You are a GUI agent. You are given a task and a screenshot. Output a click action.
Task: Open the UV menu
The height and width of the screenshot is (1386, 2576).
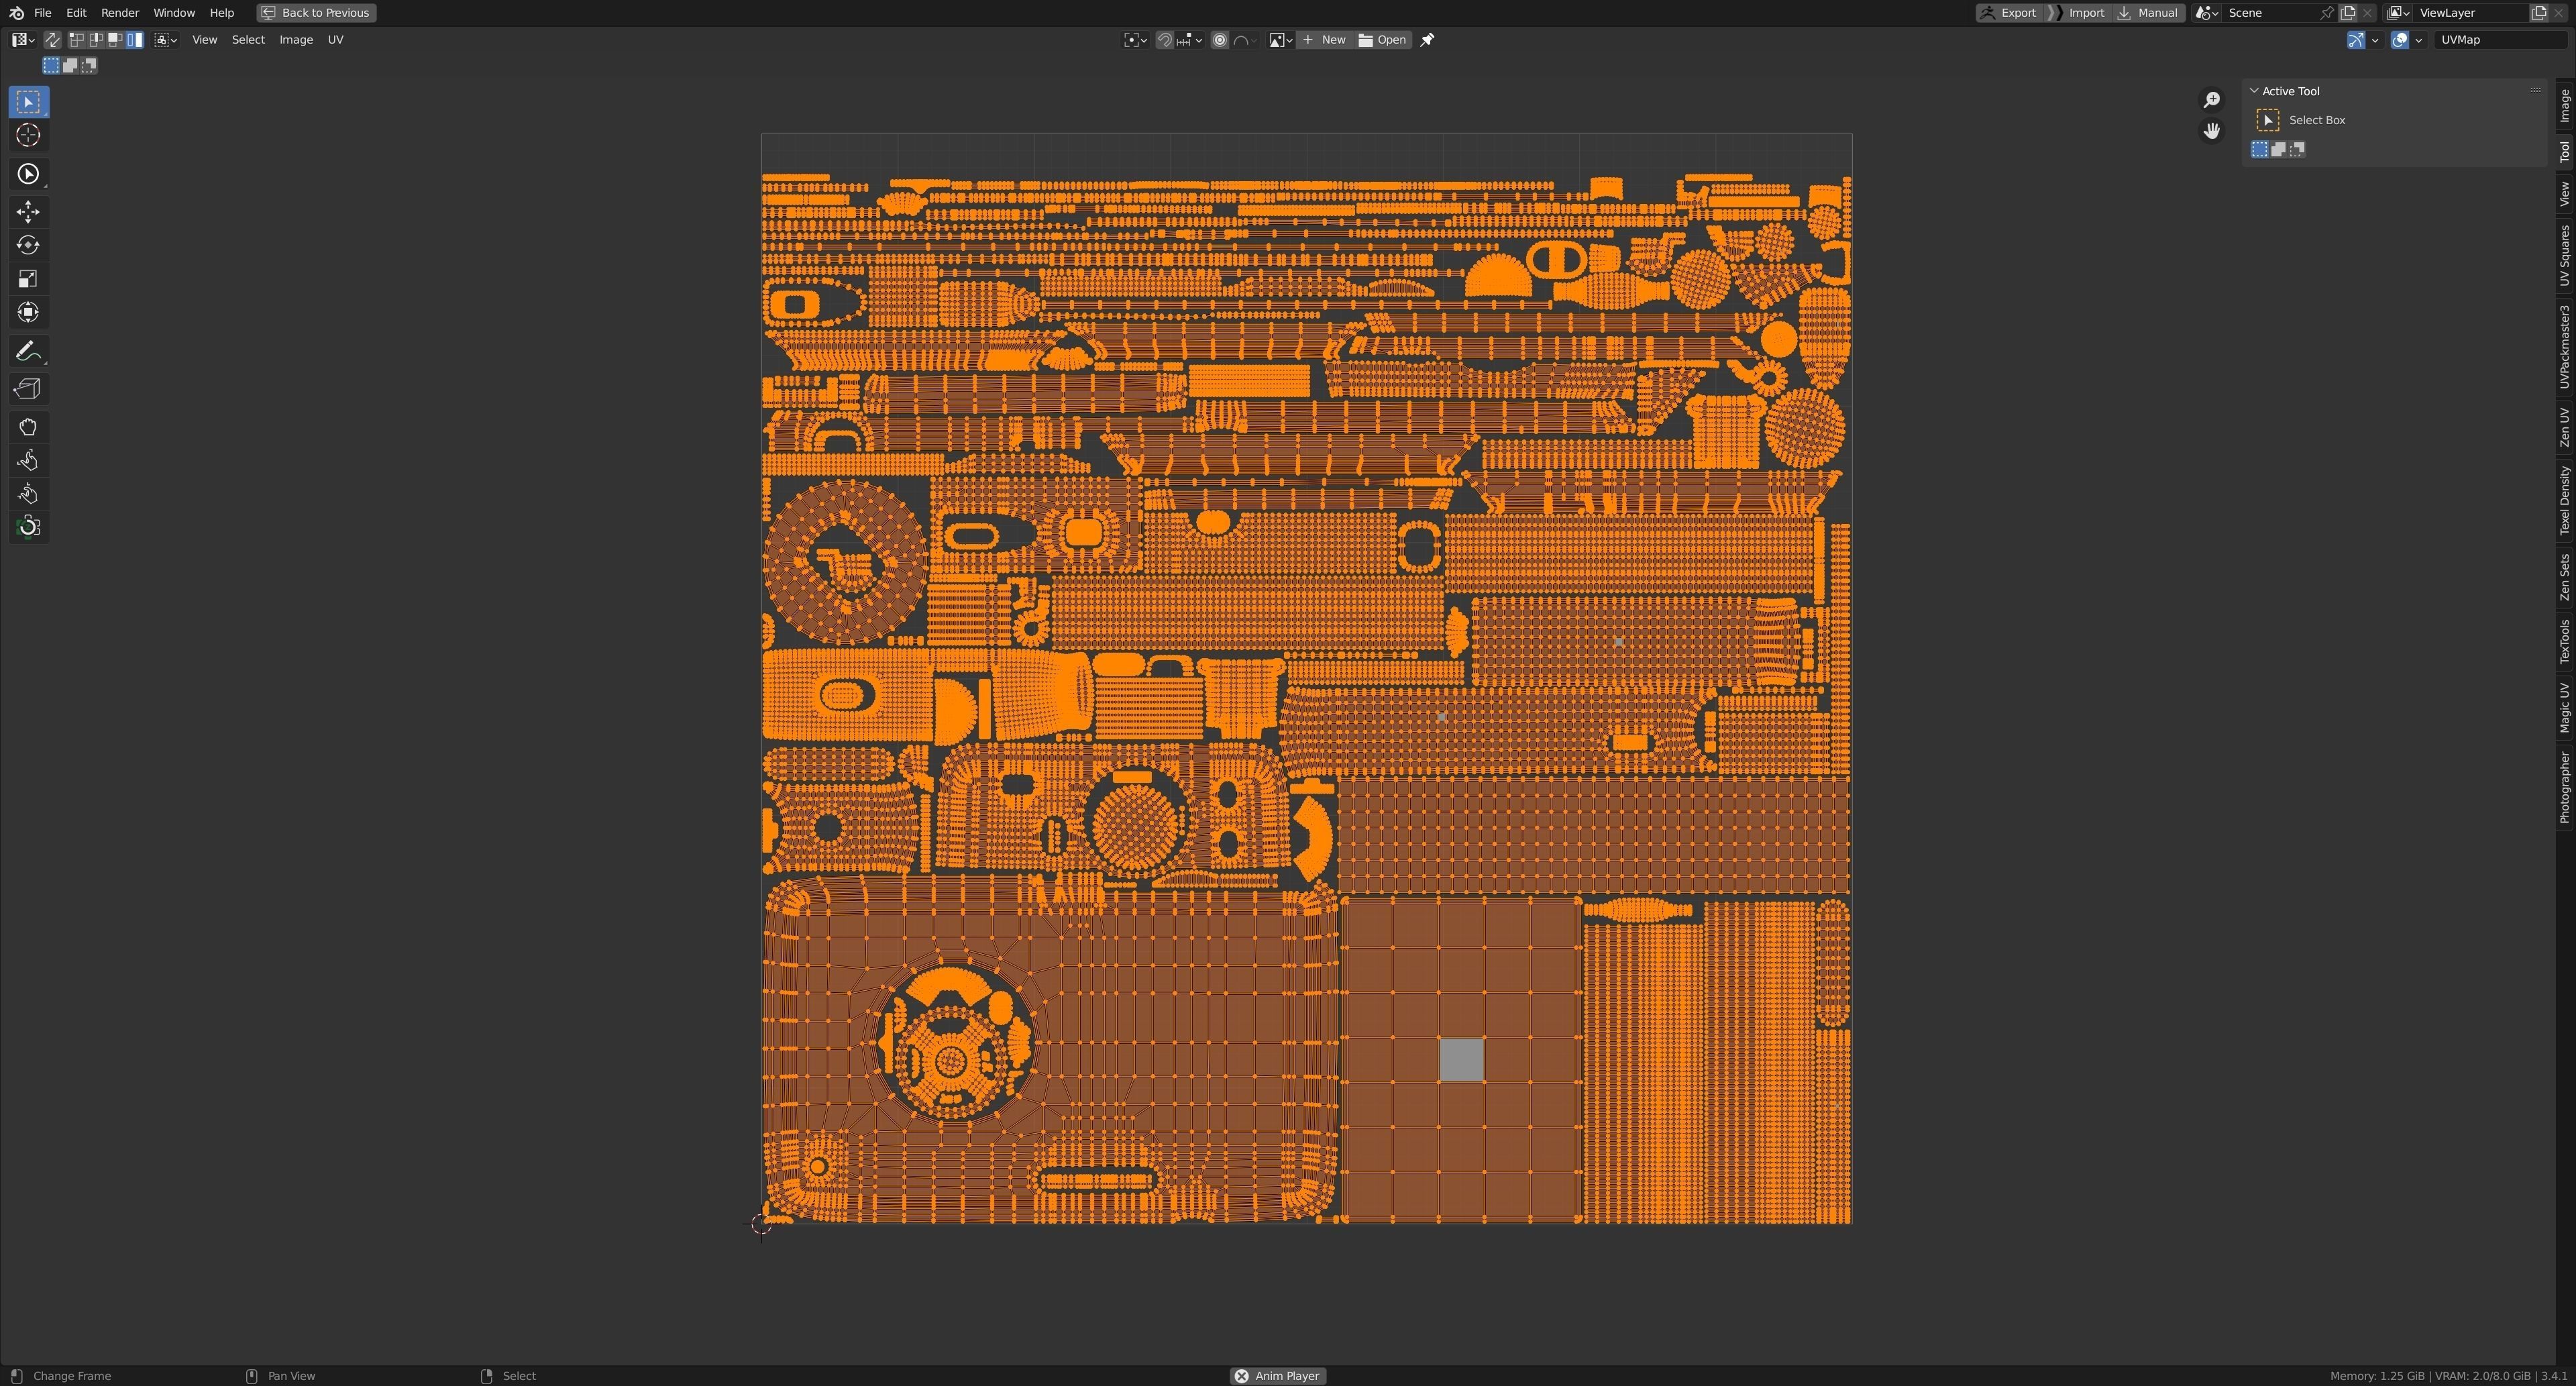335,40
